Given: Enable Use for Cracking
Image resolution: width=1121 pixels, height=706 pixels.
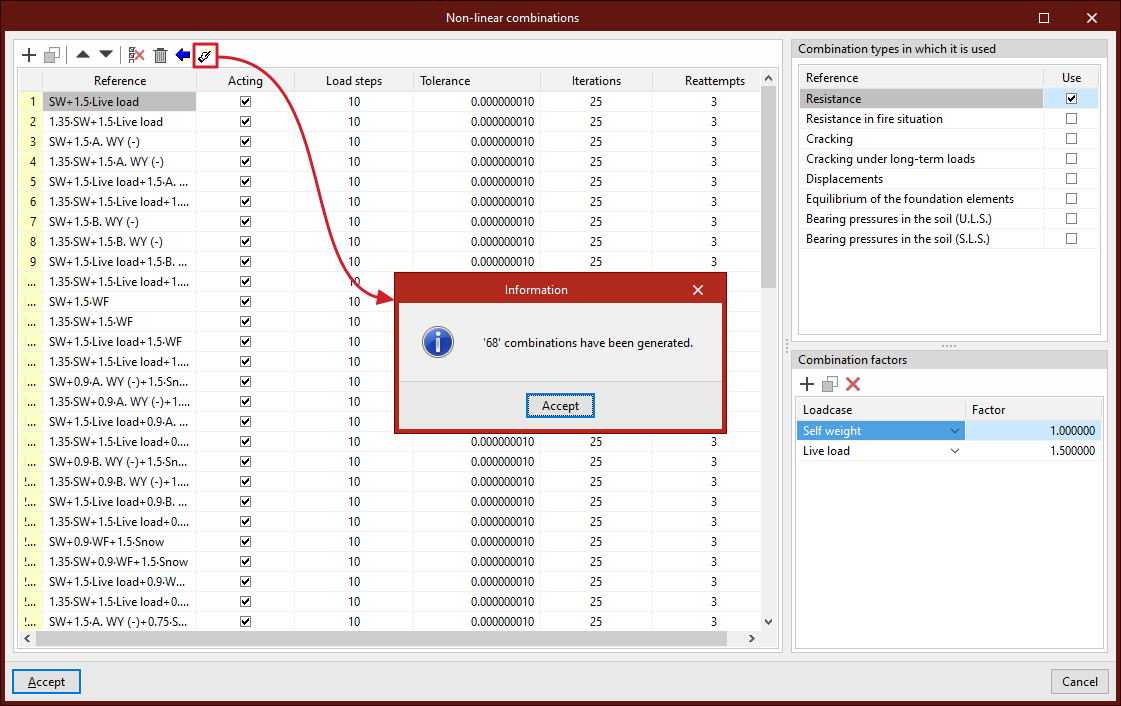Looking at the screenshot, I should 1071,139.
